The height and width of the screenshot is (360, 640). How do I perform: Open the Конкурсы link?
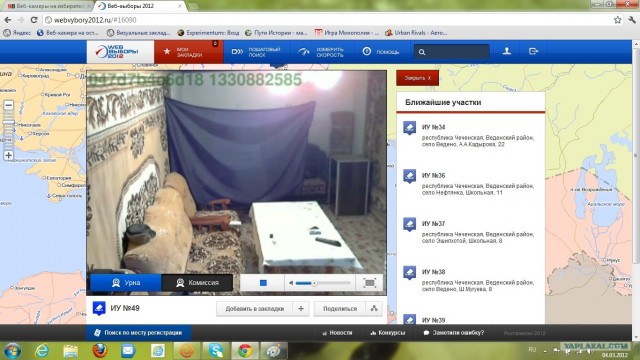tap(387, 333)
